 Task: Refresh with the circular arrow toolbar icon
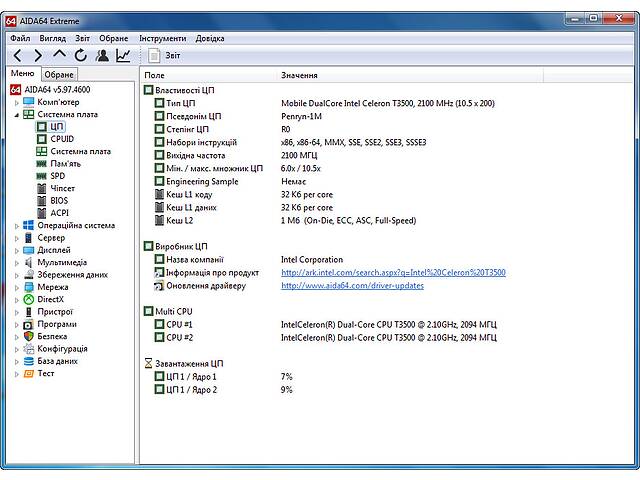[81, 56]
